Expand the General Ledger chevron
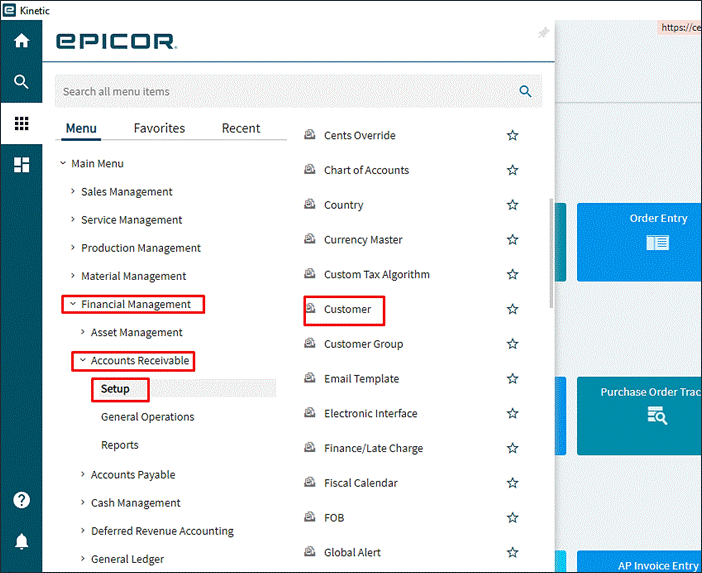The height and width of the screenshot is (573, 702). click(82, 559)
